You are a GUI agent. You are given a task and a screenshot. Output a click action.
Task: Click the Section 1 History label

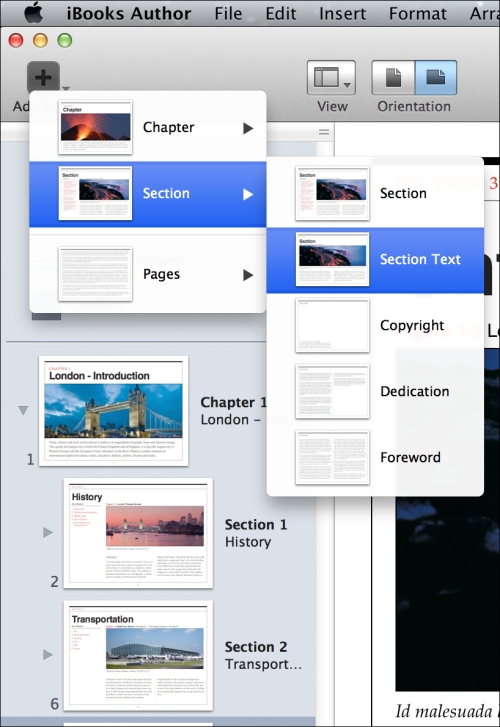click(256, 533)
